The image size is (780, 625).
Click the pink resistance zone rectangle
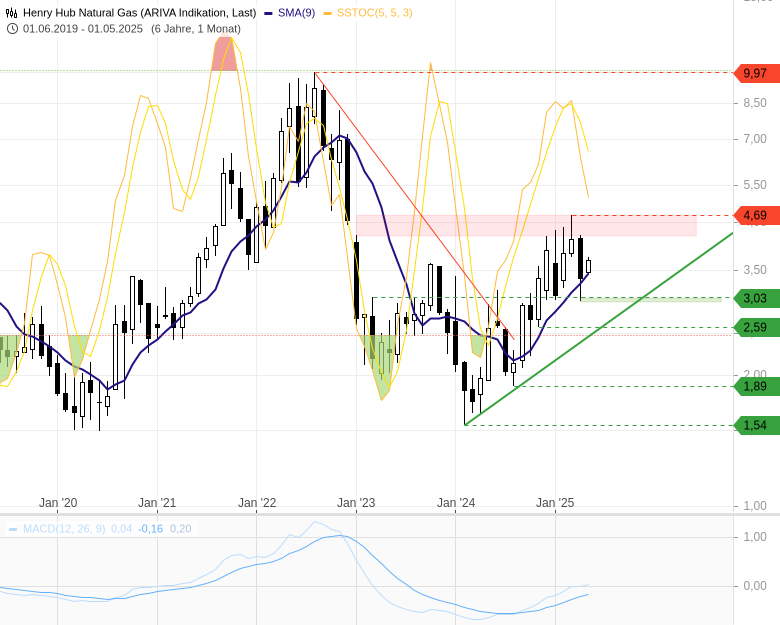point(526,225)
